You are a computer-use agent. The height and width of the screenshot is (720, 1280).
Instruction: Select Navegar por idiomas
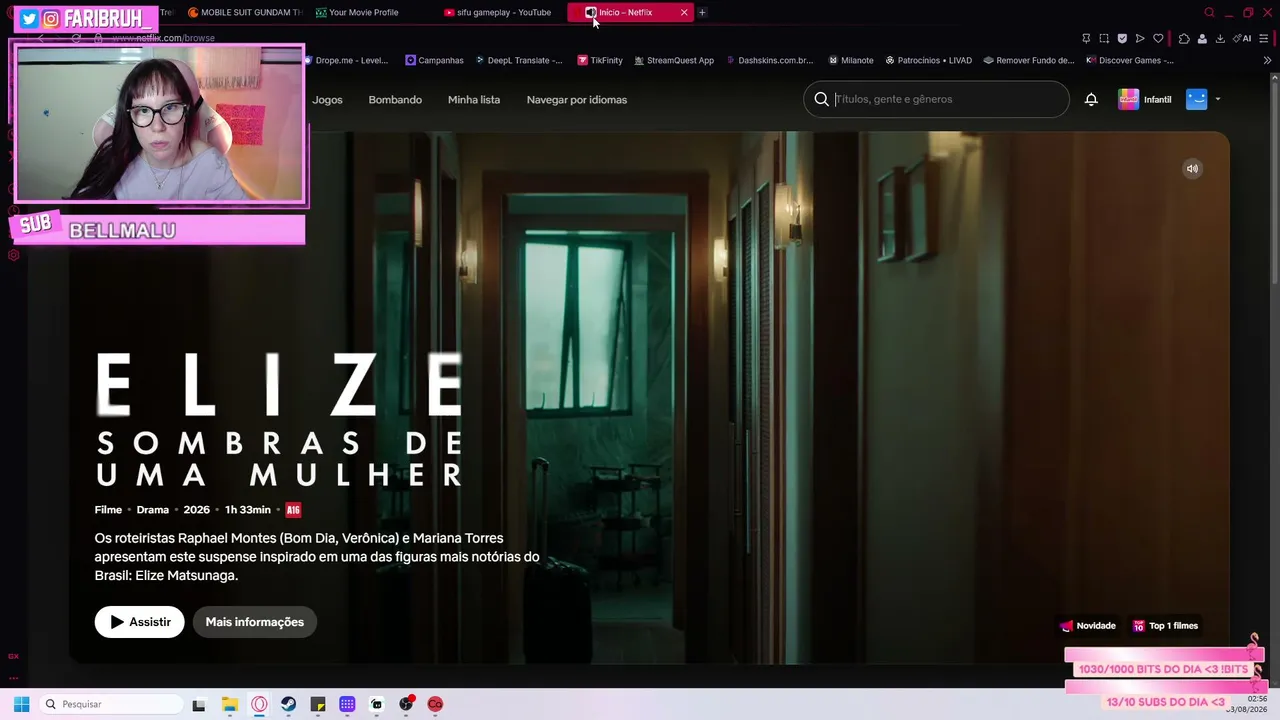tap(577, 100)
